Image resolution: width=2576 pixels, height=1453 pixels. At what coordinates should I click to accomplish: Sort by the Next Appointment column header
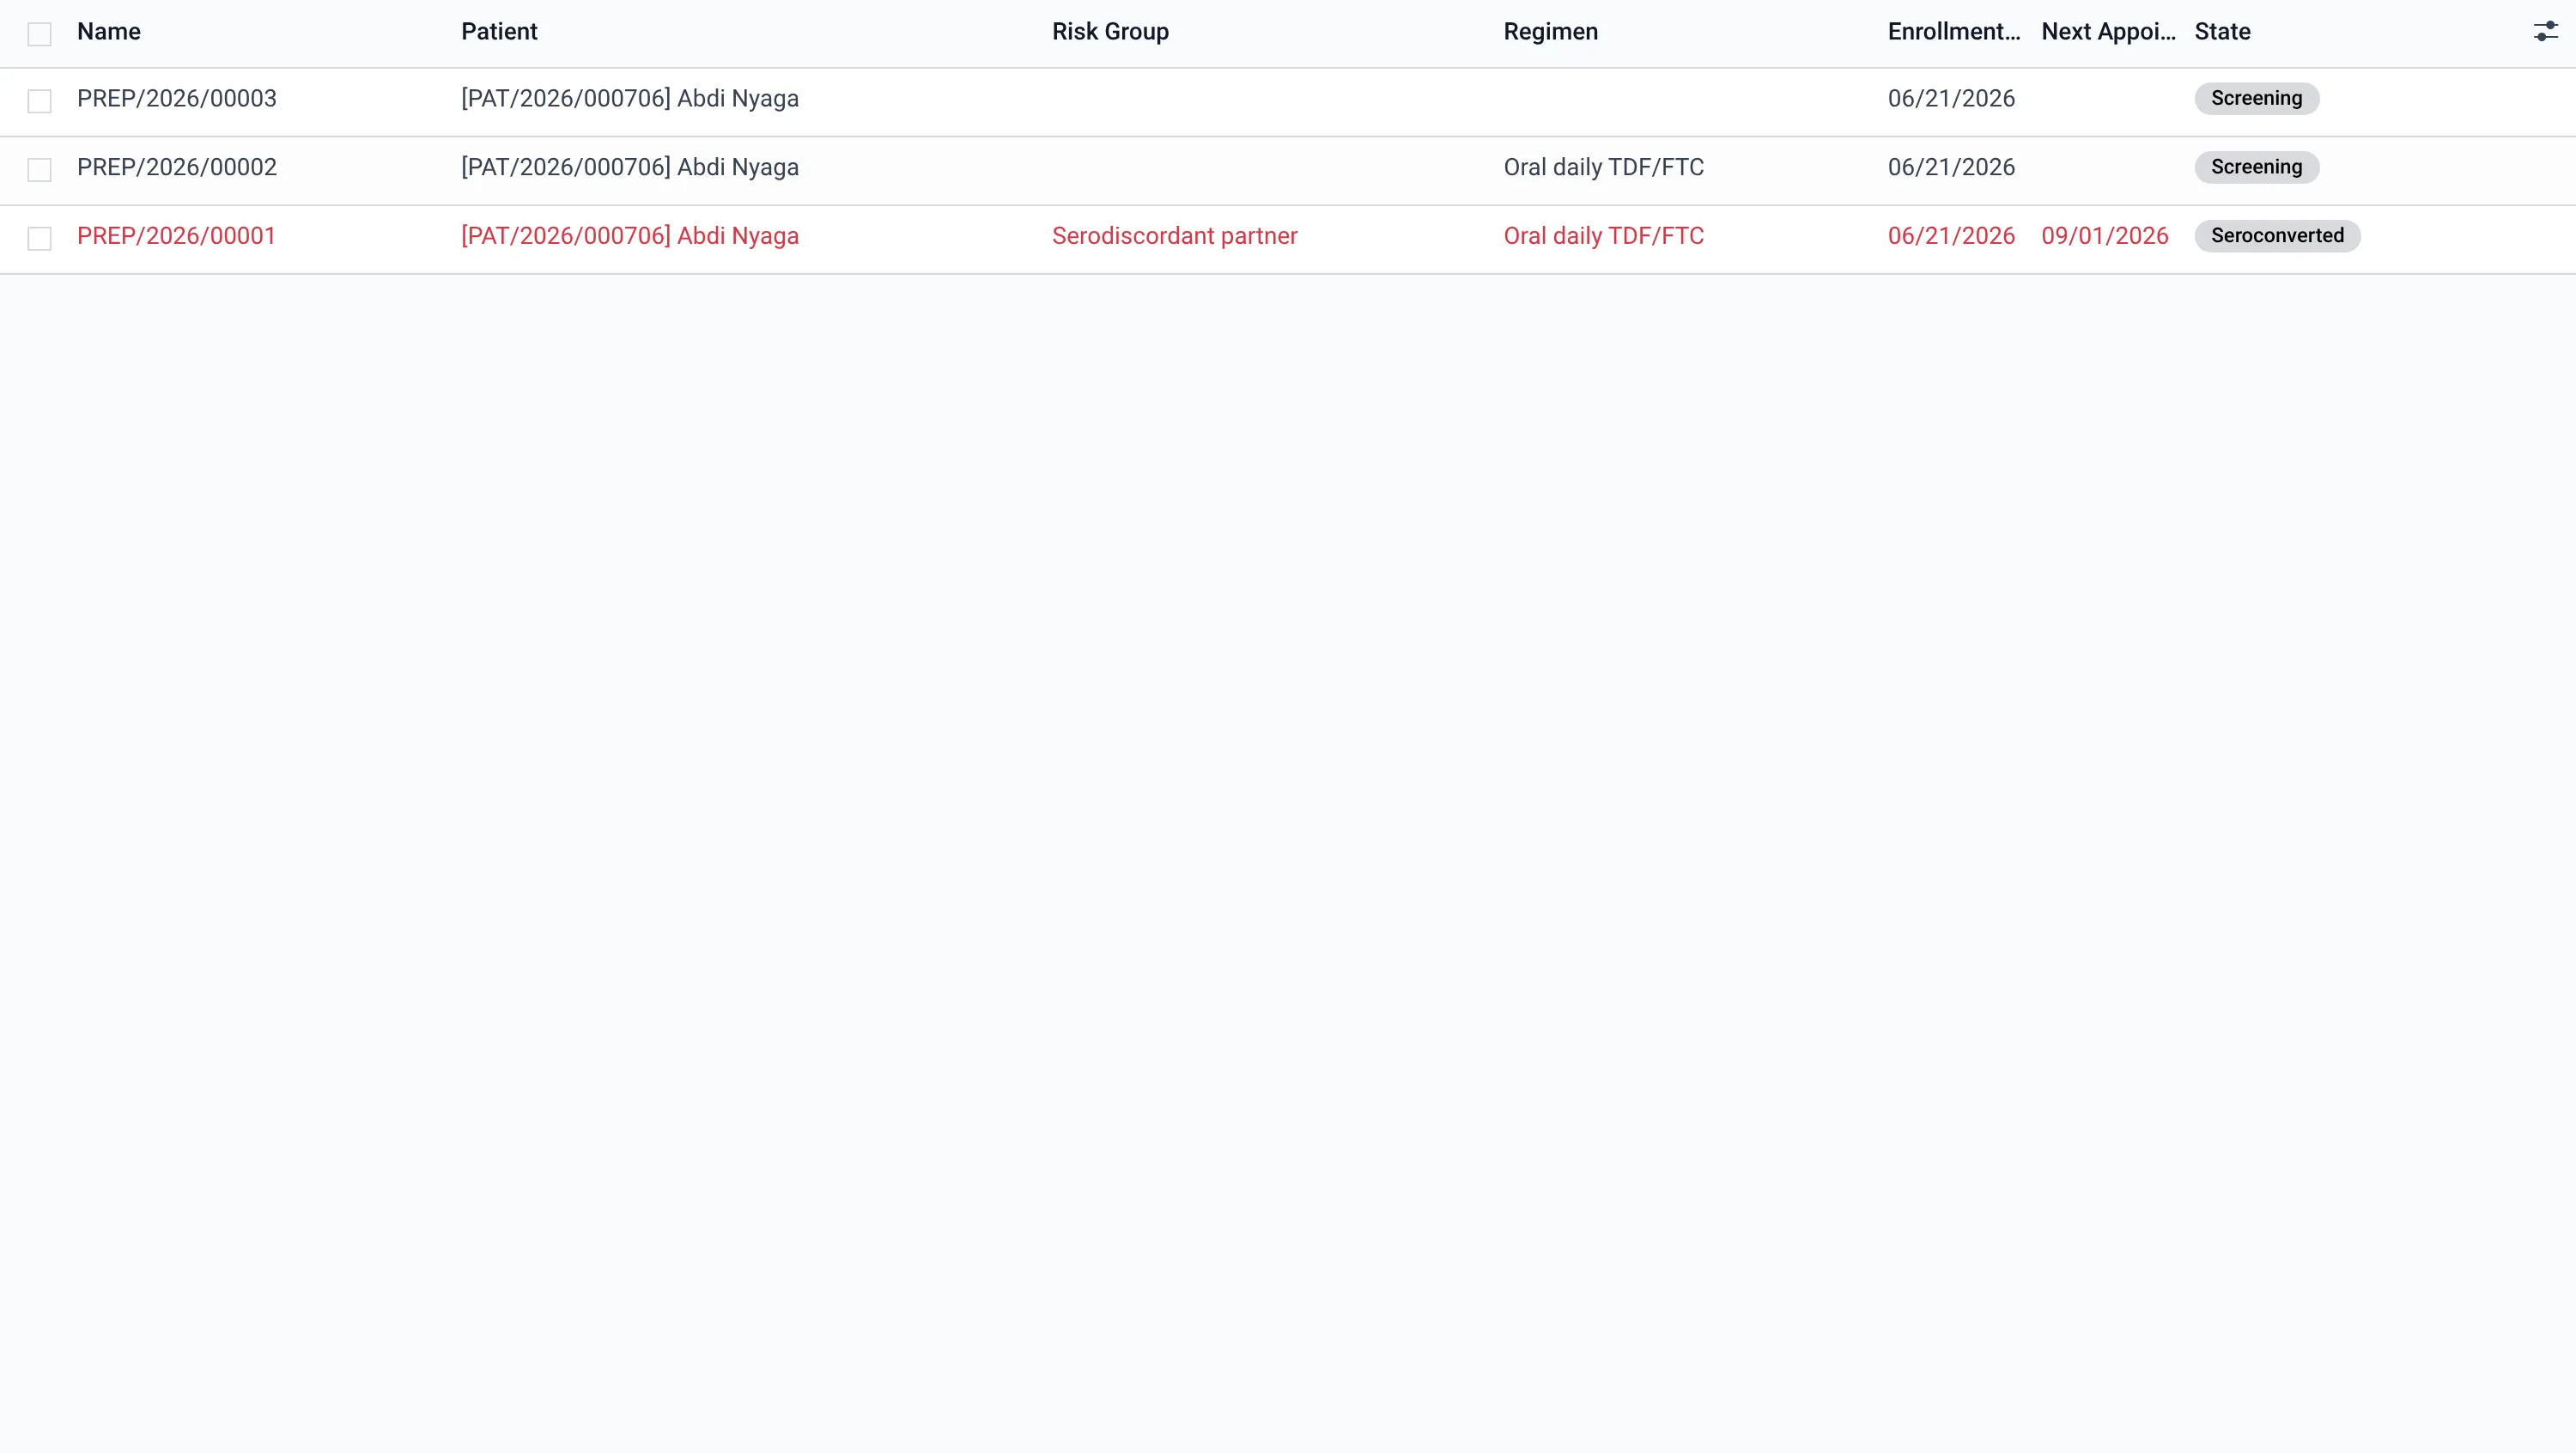coord(2108,32)
